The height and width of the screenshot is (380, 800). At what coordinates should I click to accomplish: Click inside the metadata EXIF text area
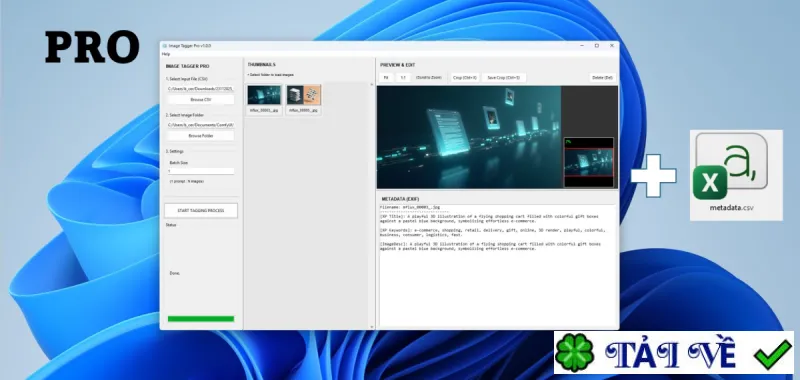coord(497,266)
